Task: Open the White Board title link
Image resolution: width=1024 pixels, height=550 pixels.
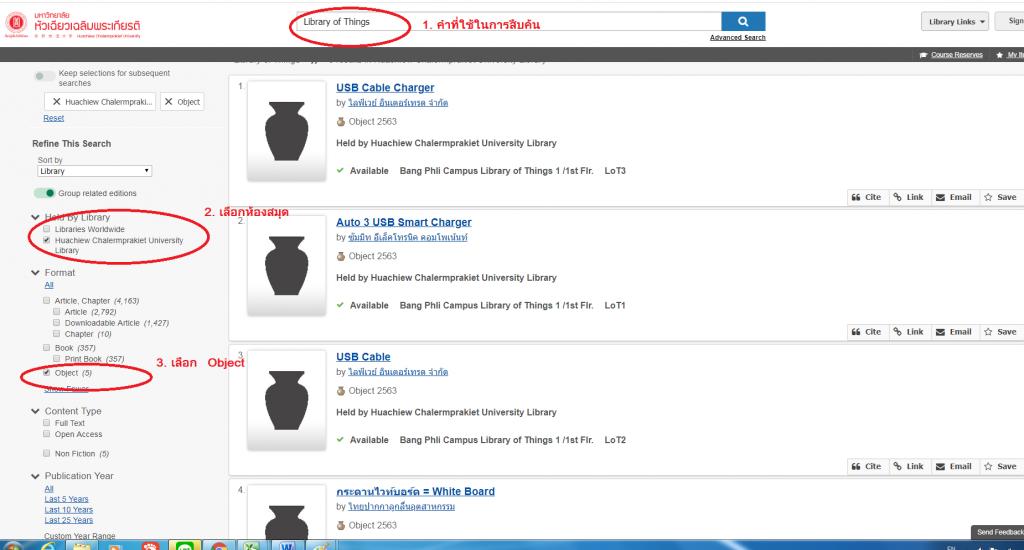Action: point(415,491)
